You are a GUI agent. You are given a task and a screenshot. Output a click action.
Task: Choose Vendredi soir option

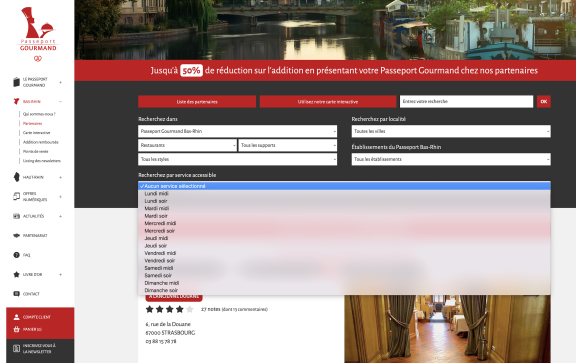pyautogui.click(x=344, y=260)
